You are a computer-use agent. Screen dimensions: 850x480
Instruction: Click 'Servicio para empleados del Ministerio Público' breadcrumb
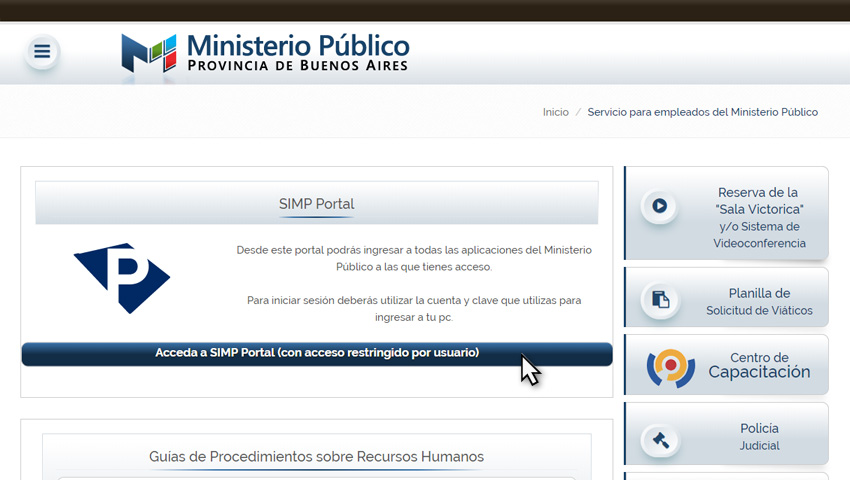pos(703,112)
